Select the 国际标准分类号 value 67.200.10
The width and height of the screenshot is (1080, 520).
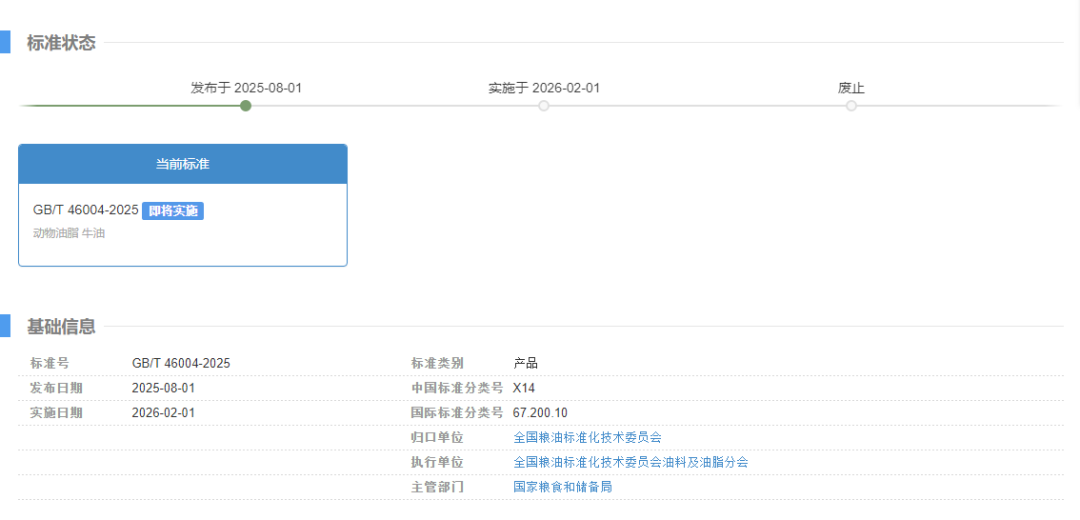tap(541, 413)
